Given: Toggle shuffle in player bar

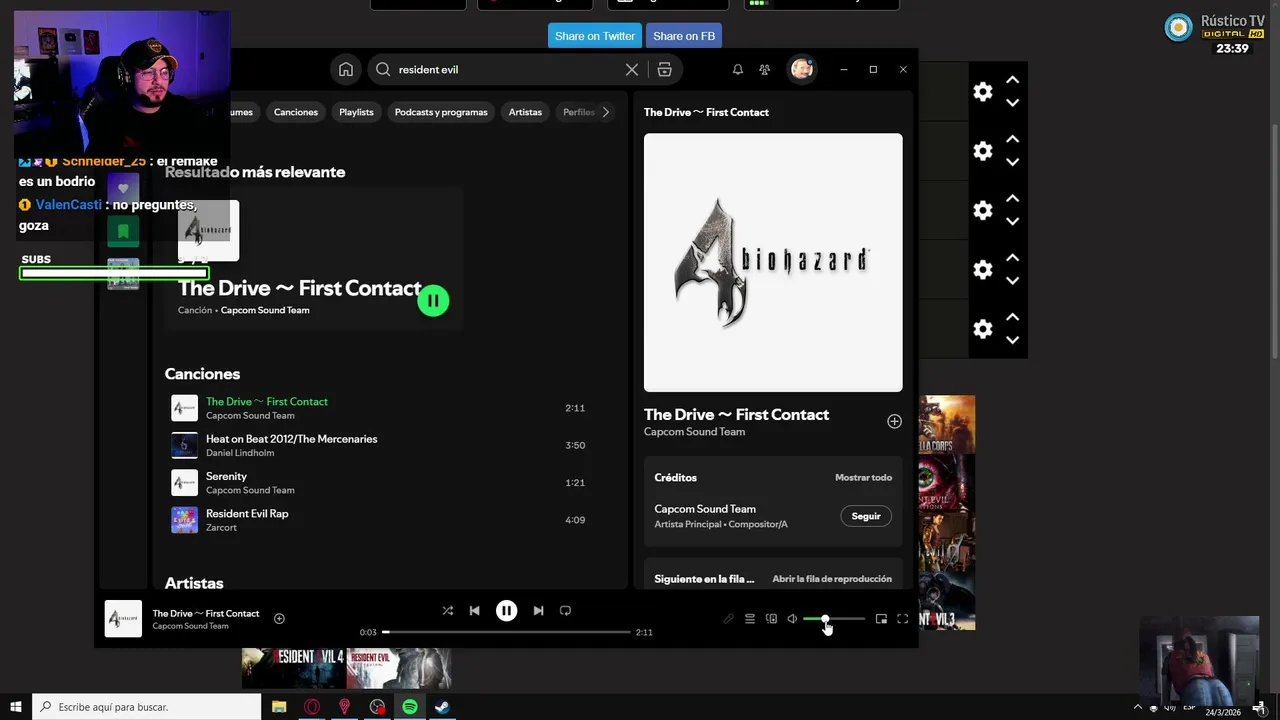Looking at the screenshot, I should tap(447, 611).
